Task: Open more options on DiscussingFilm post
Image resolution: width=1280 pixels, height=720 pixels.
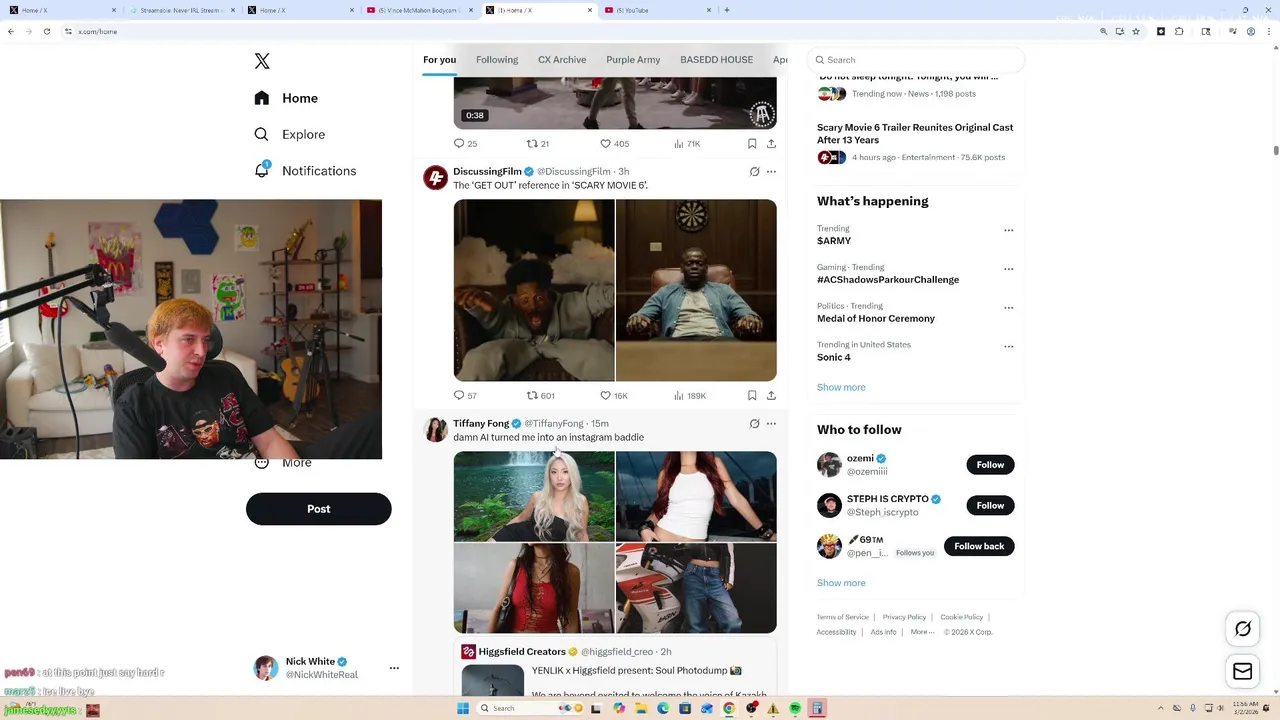Action: [771, 172]
